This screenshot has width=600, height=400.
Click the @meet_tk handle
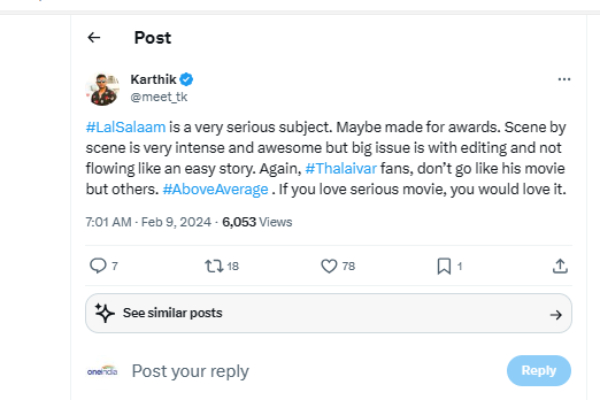(159, 97)
